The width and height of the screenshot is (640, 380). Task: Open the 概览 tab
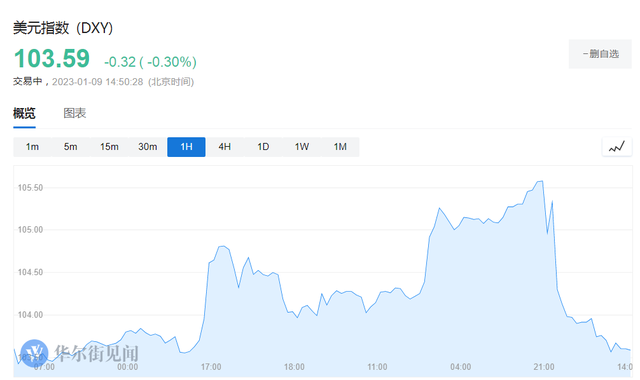24,113
